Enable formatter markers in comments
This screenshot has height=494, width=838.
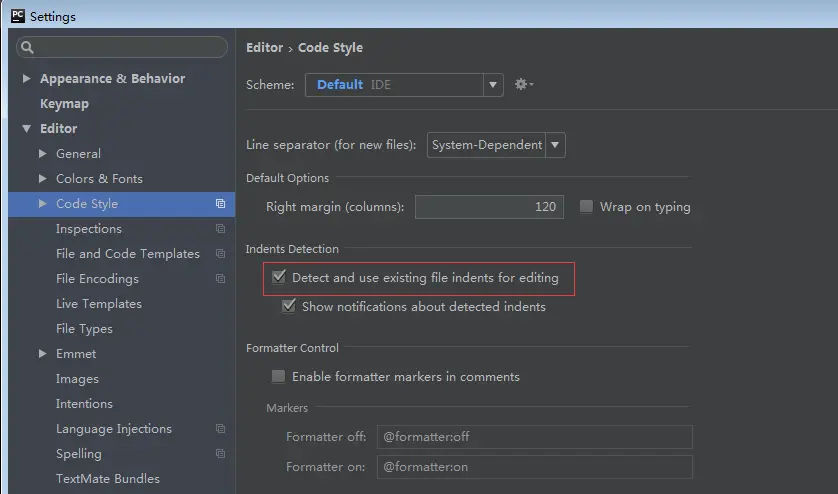click(278, 376)
